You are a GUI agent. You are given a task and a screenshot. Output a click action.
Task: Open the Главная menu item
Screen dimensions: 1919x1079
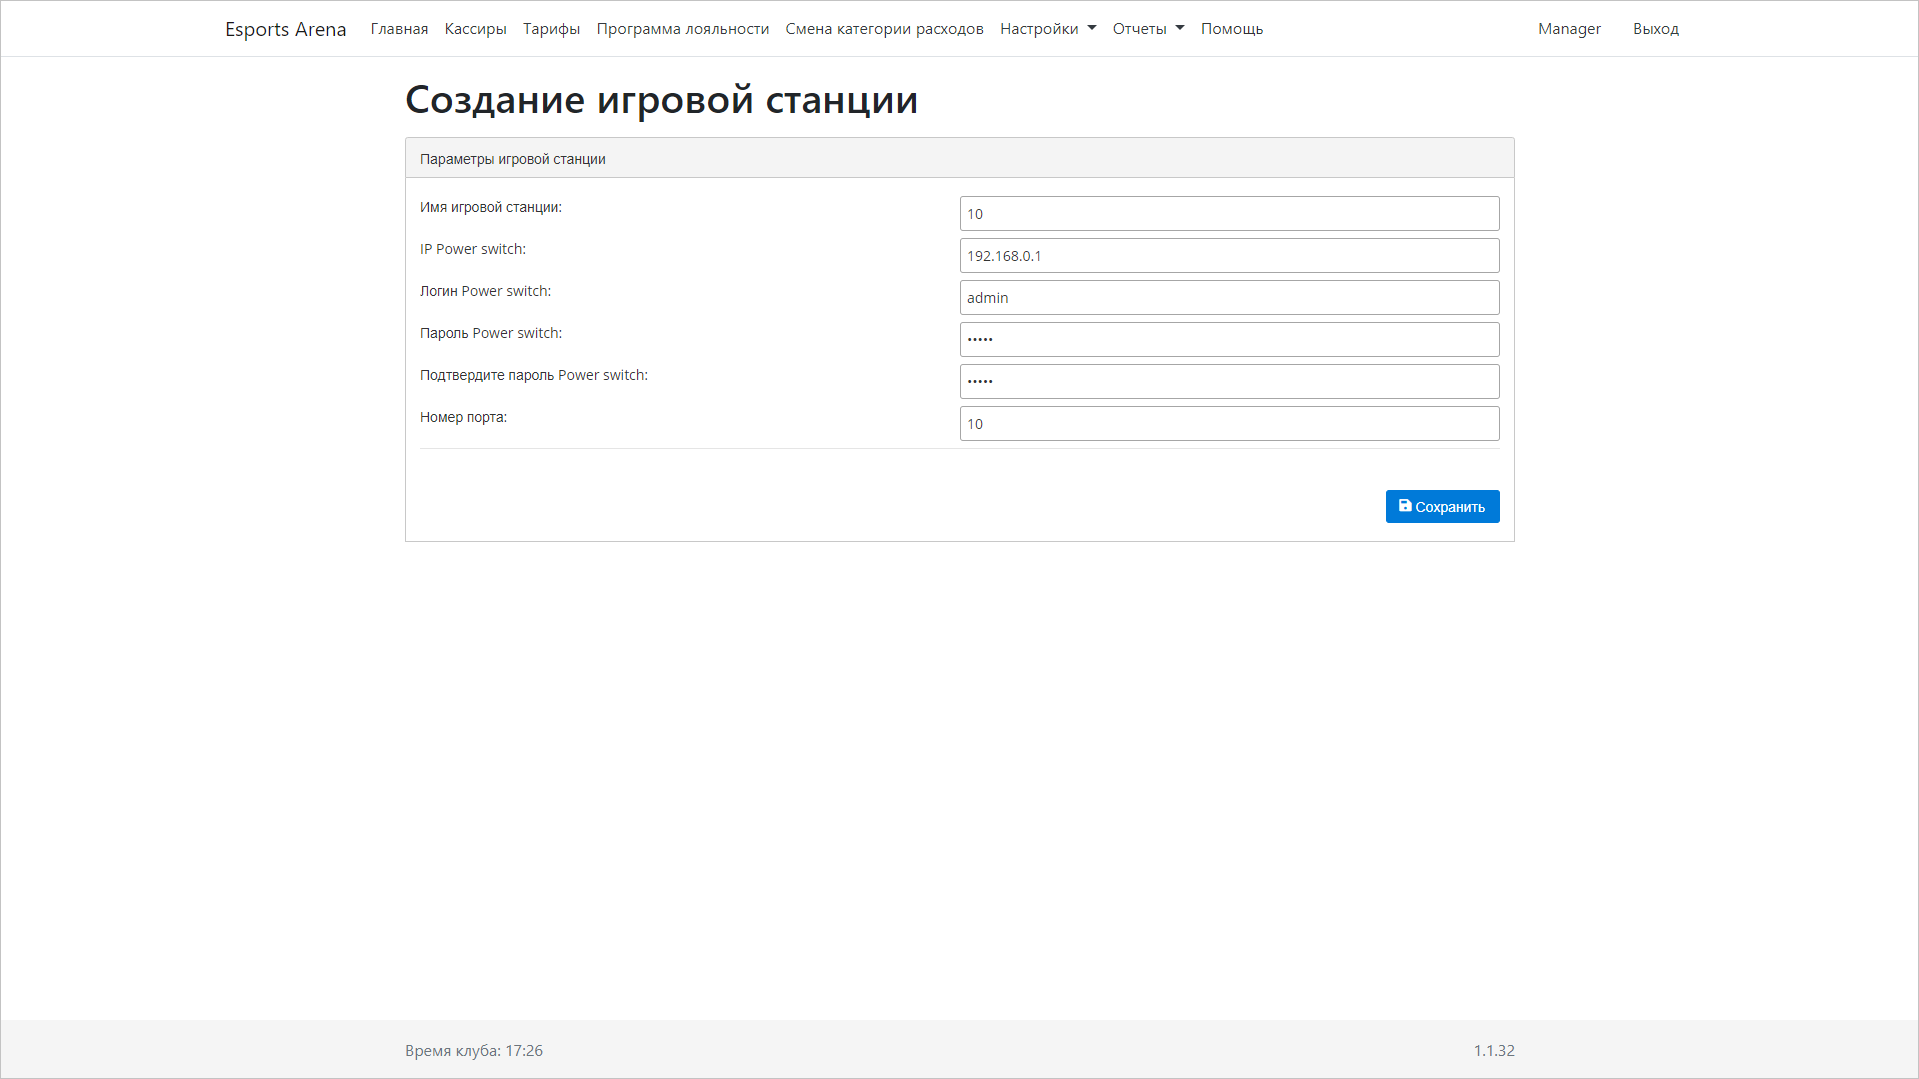[398, 29]
